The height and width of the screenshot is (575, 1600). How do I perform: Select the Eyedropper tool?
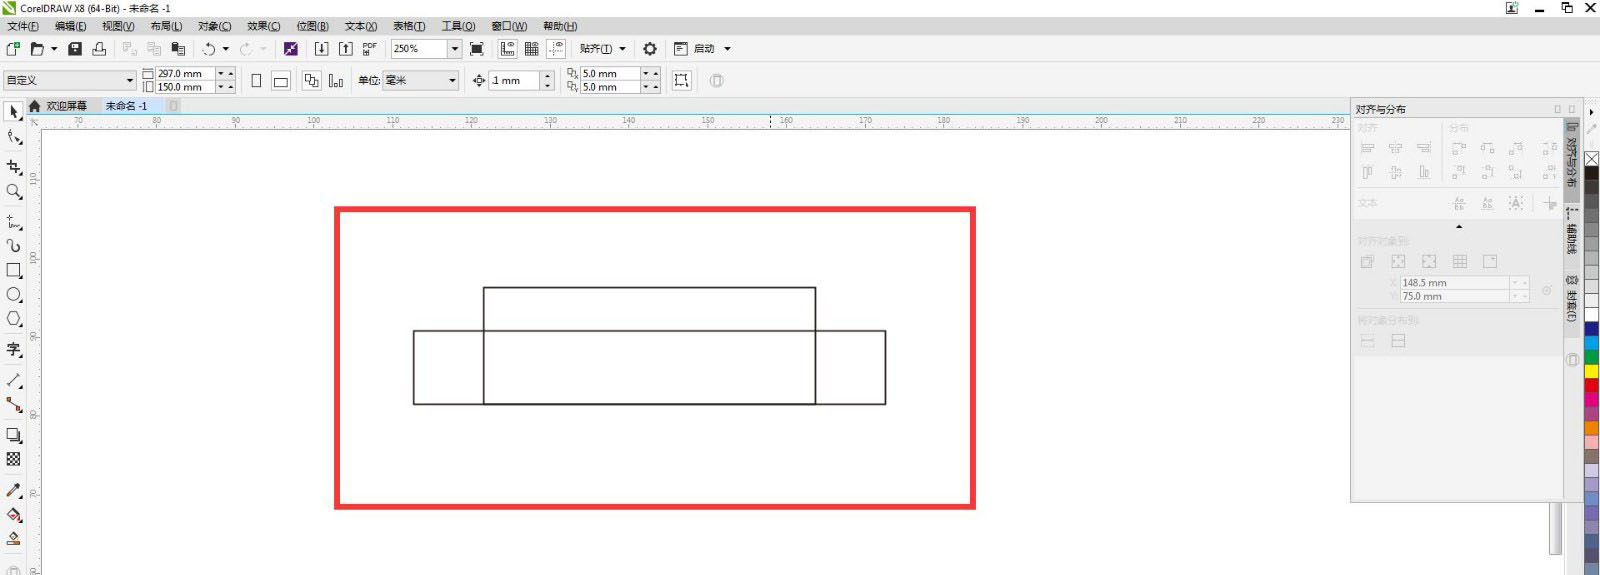[x=14, y=490]
